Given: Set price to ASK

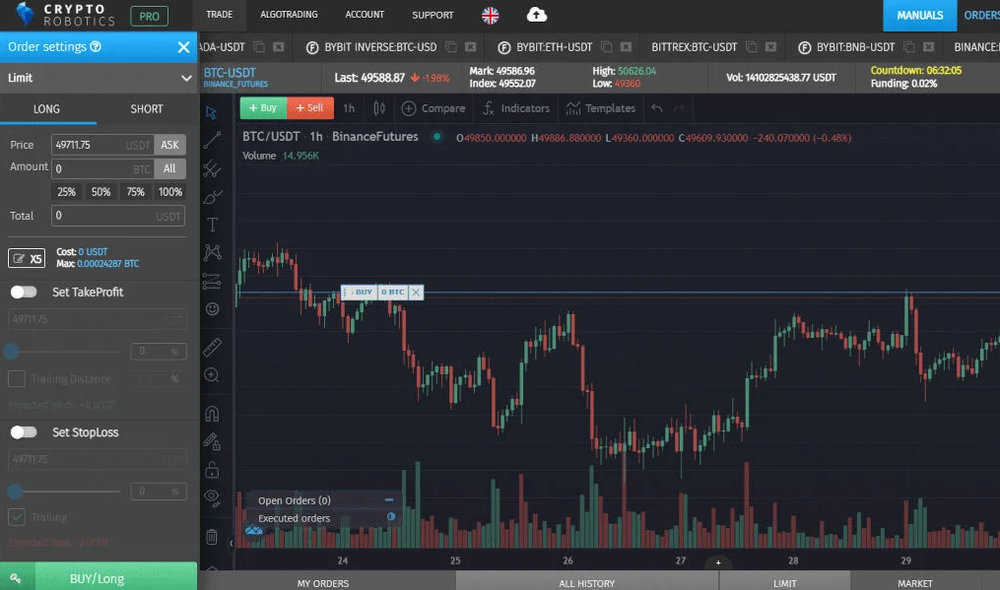Looking at the screenshot, I should [x=170, y=145].
